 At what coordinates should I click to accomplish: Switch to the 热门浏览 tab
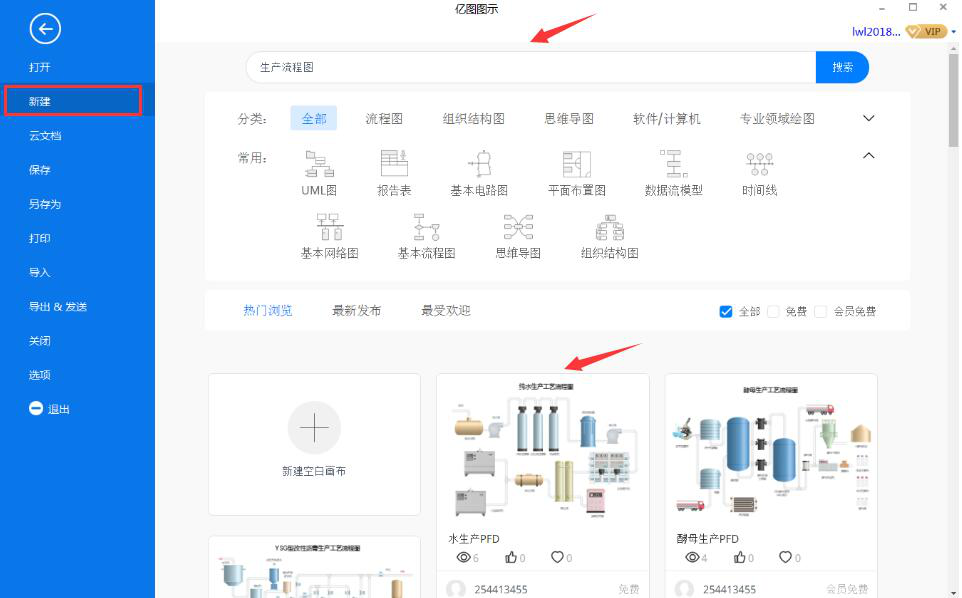(x=267, y=310)
